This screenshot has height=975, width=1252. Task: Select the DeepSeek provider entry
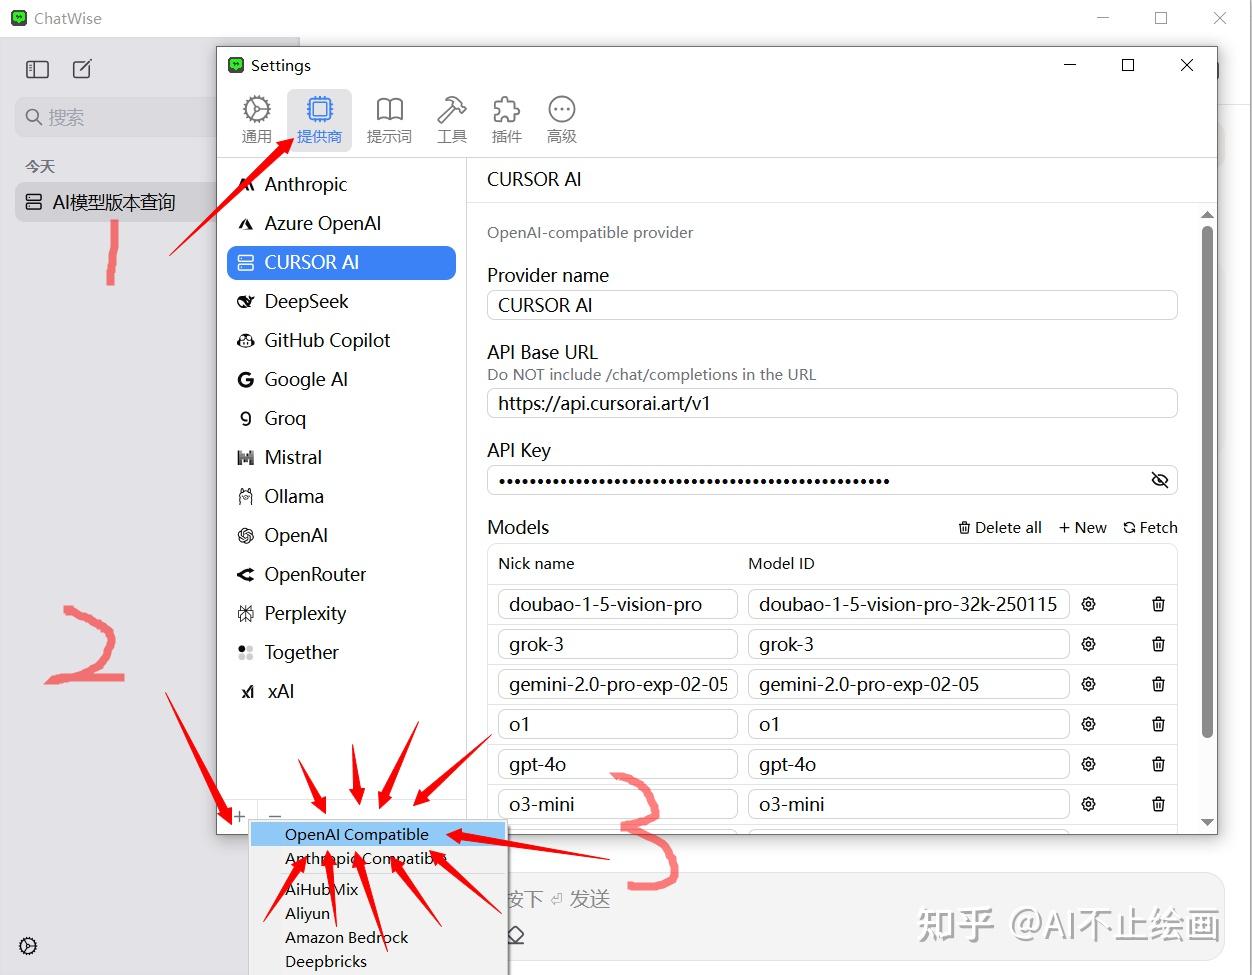point(300,301)
